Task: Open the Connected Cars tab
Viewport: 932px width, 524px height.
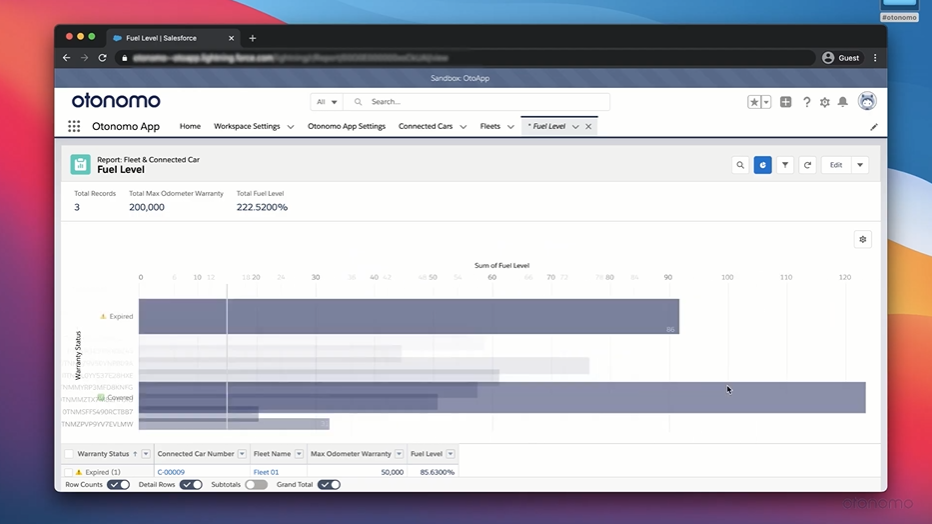Action: [426, 126]
